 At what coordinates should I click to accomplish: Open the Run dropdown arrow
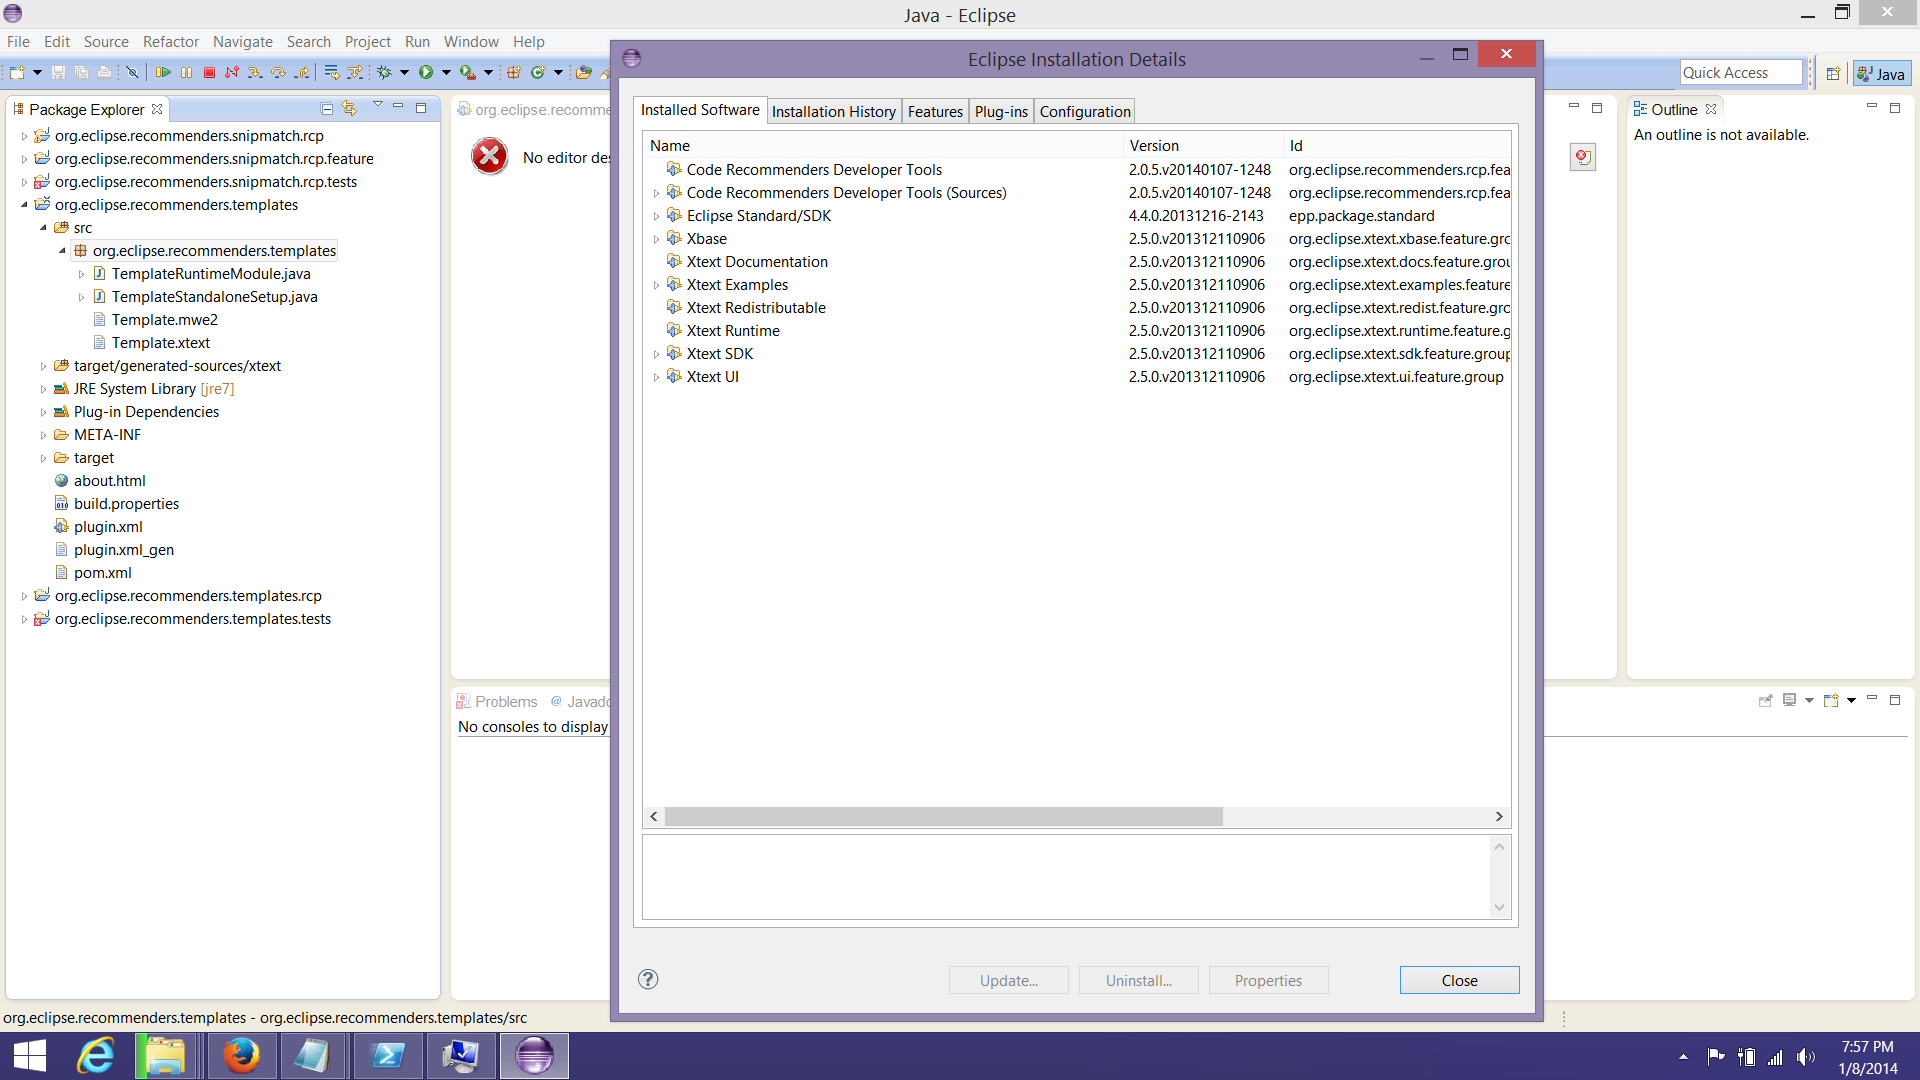click(446, 72)
